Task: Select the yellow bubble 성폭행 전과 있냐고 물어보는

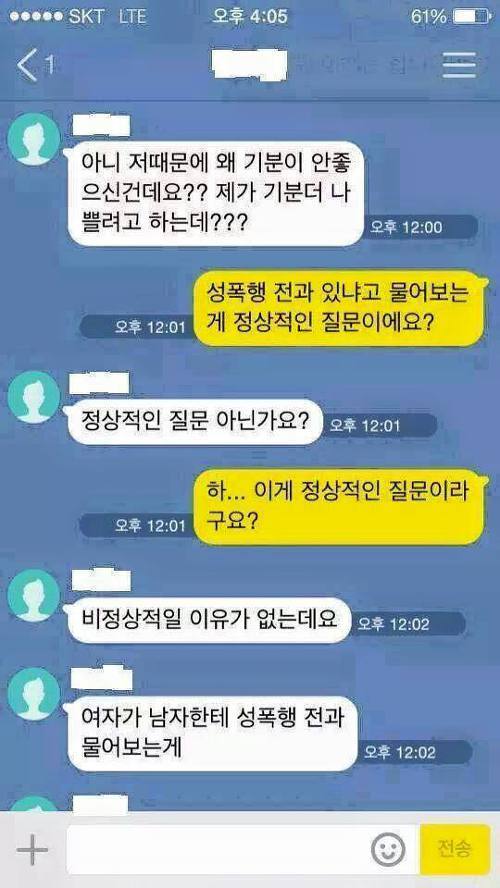Action: point(339,309)
